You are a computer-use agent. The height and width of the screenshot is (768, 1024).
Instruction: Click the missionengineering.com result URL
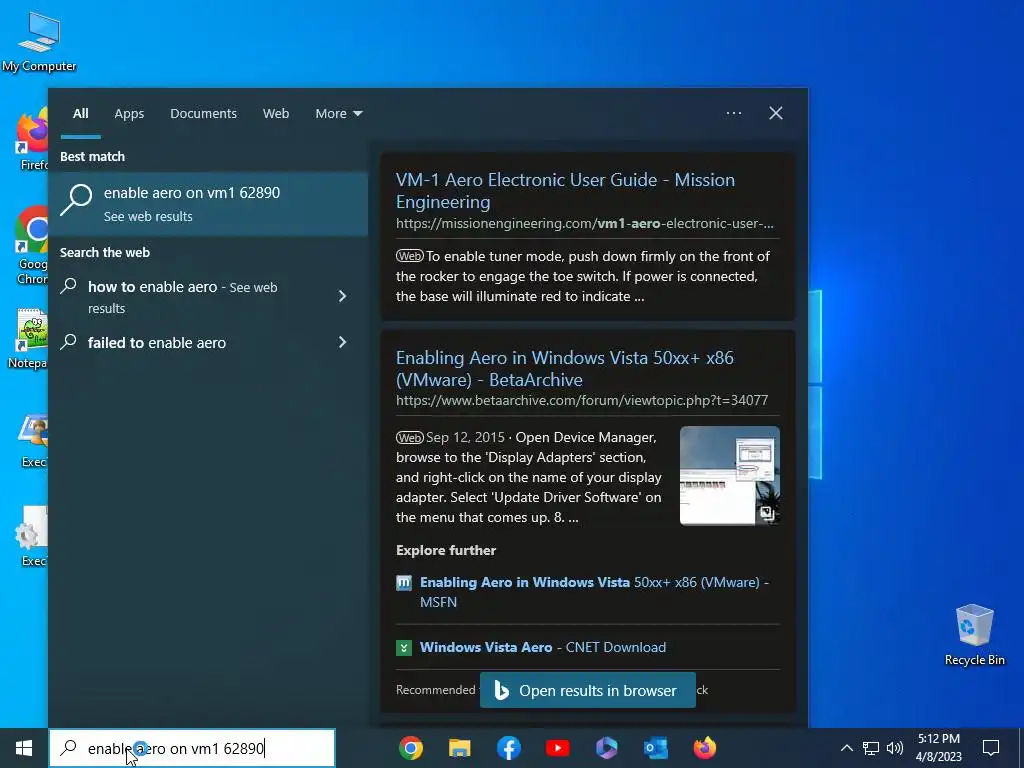[584, 223]
